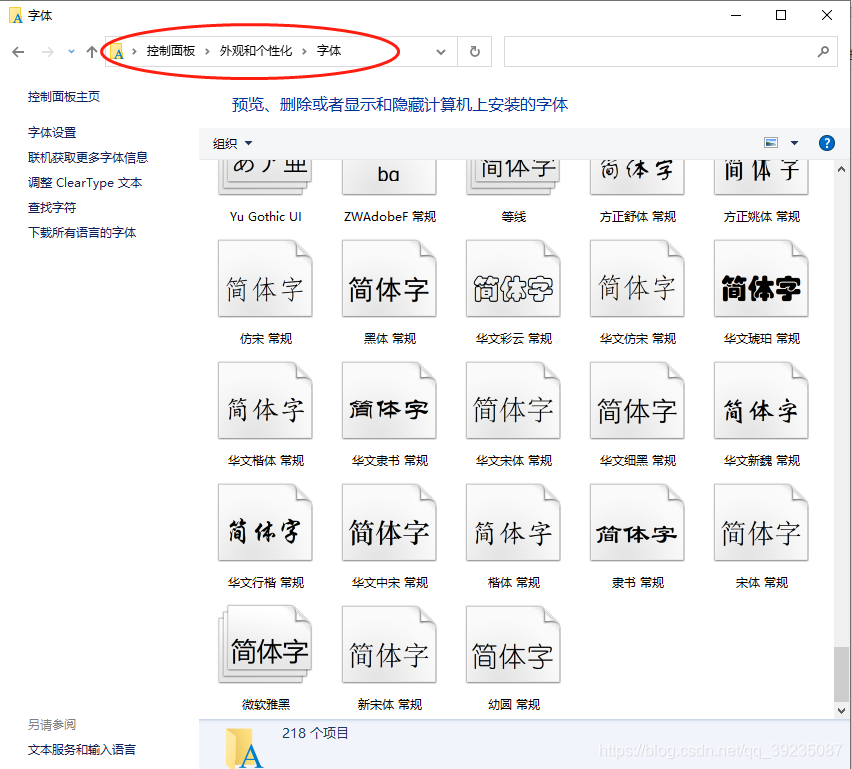
Task: Select the 新宋体 常规 font icon
Action: (389, 644)
